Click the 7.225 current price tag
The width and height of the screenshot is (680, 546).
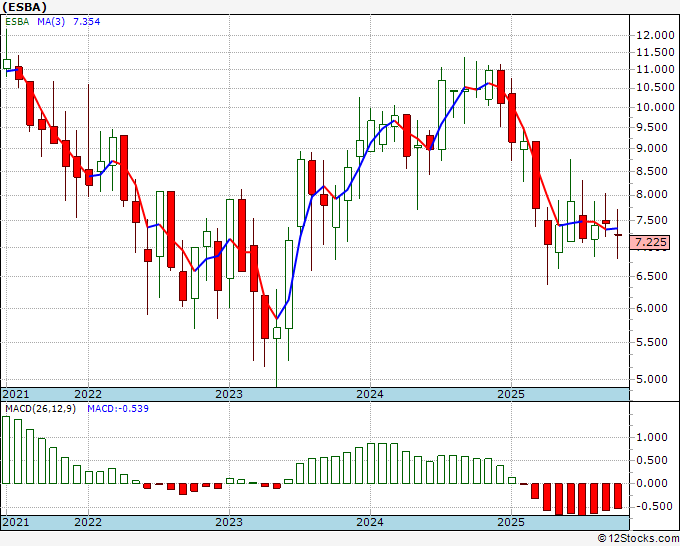point(650,242)
